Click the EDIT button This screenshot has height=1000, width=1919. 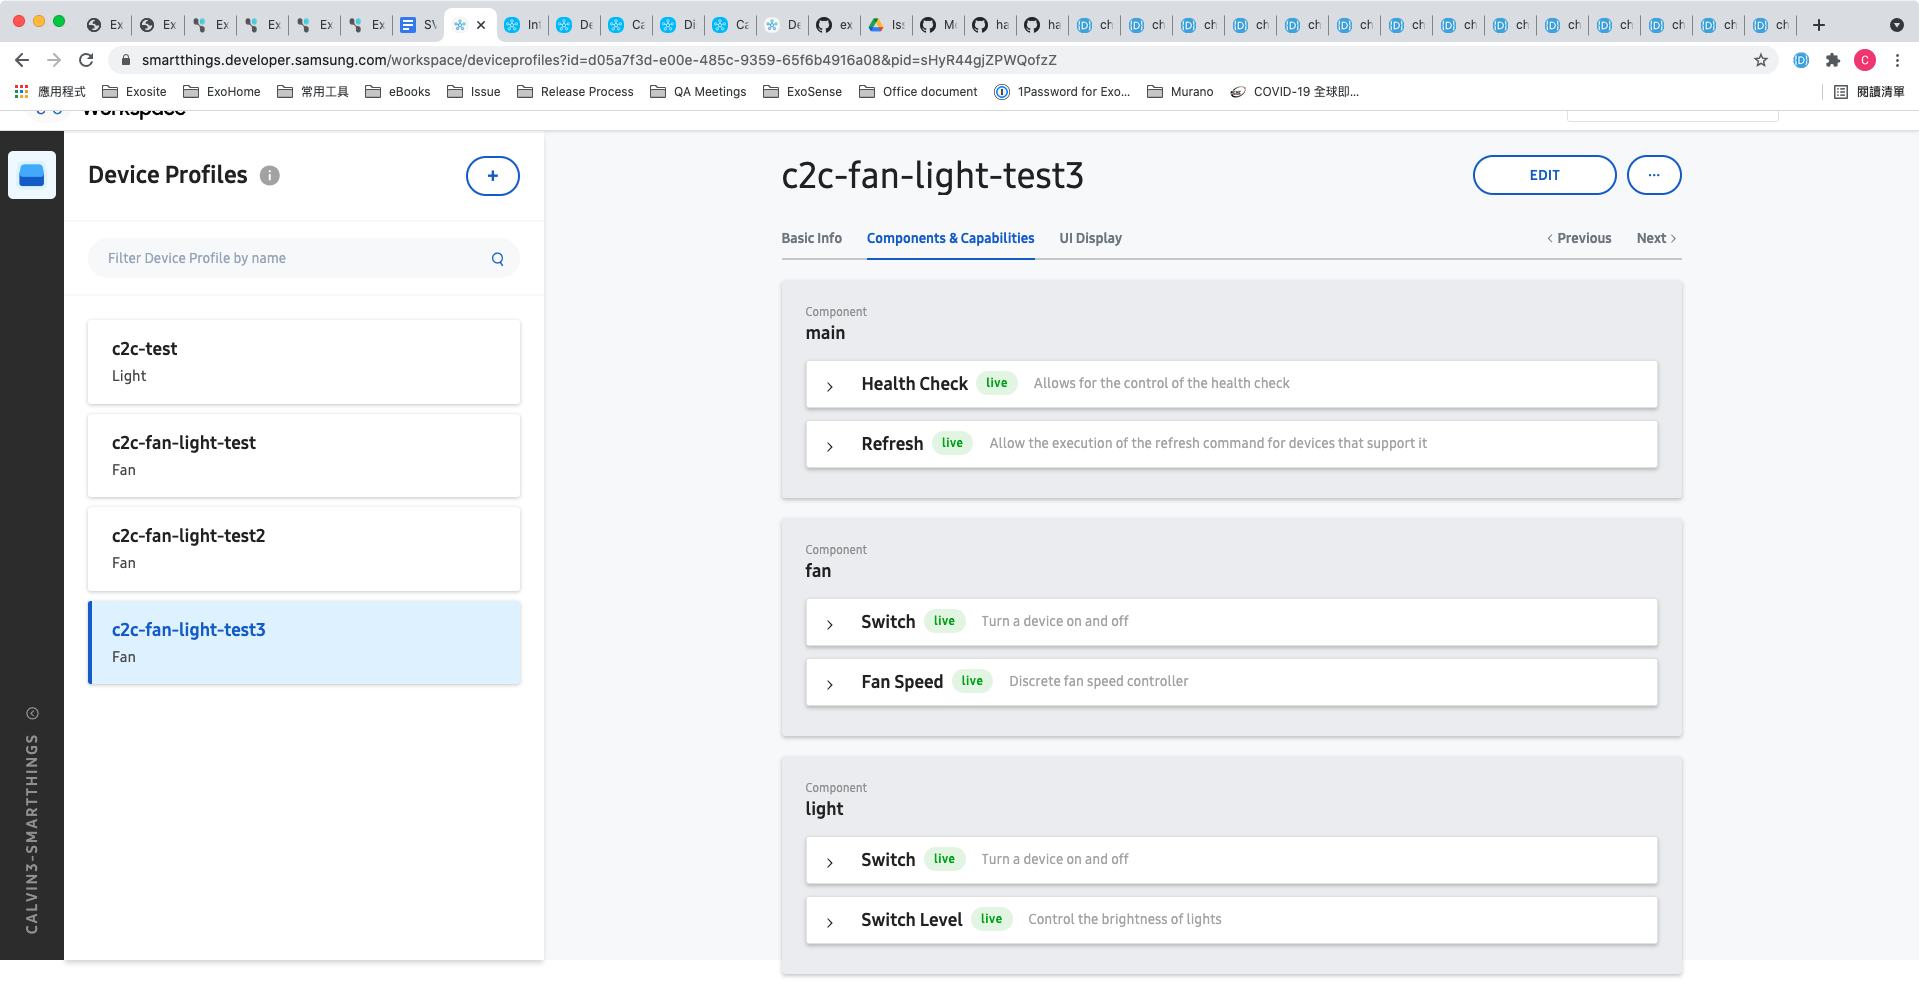click(x=1544, y=175)
